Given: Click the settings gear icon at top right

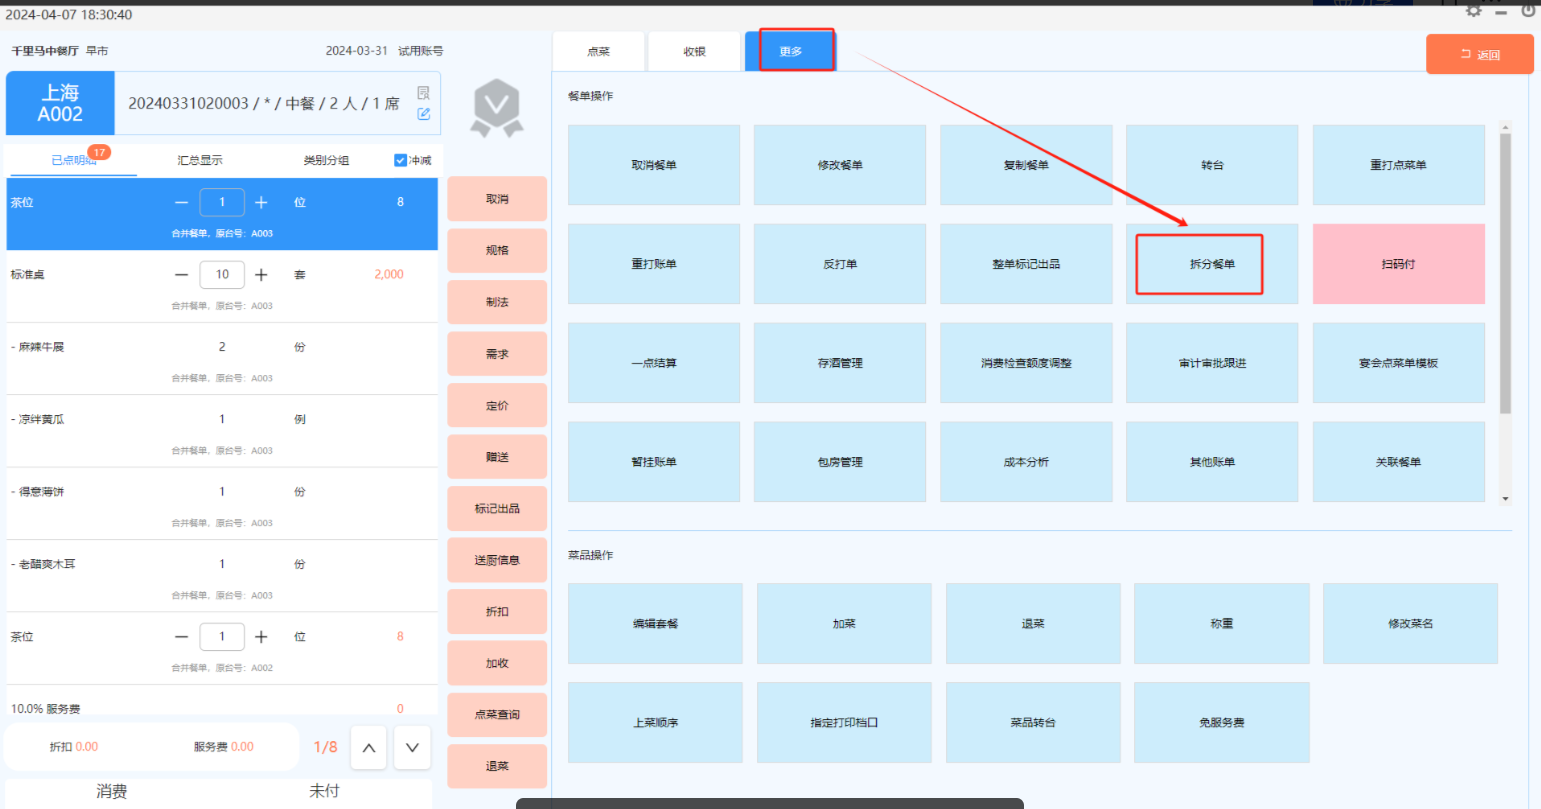Looking at the screenshot, I should tap(1473, 10).
